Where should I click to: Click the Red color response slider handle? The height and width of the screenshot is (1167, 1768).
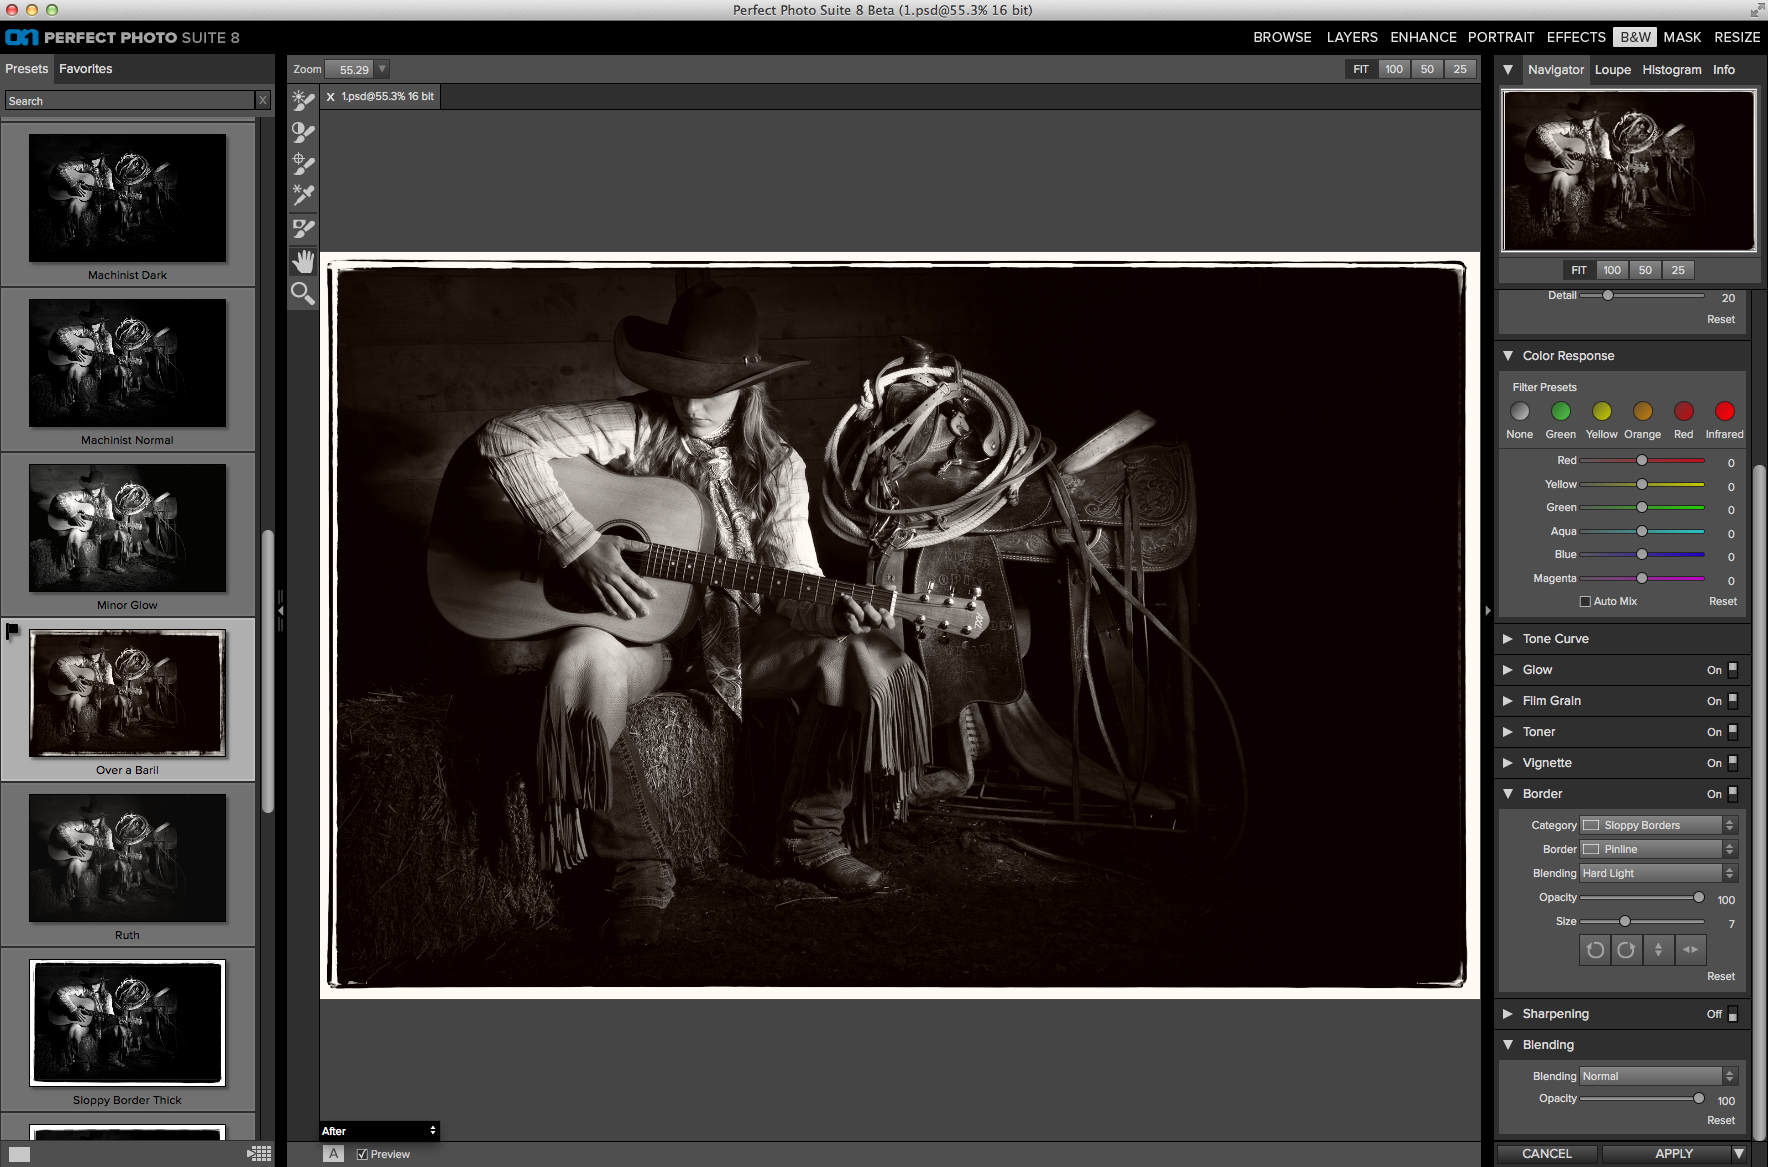pyautogui.click(x=1642, y=460)
